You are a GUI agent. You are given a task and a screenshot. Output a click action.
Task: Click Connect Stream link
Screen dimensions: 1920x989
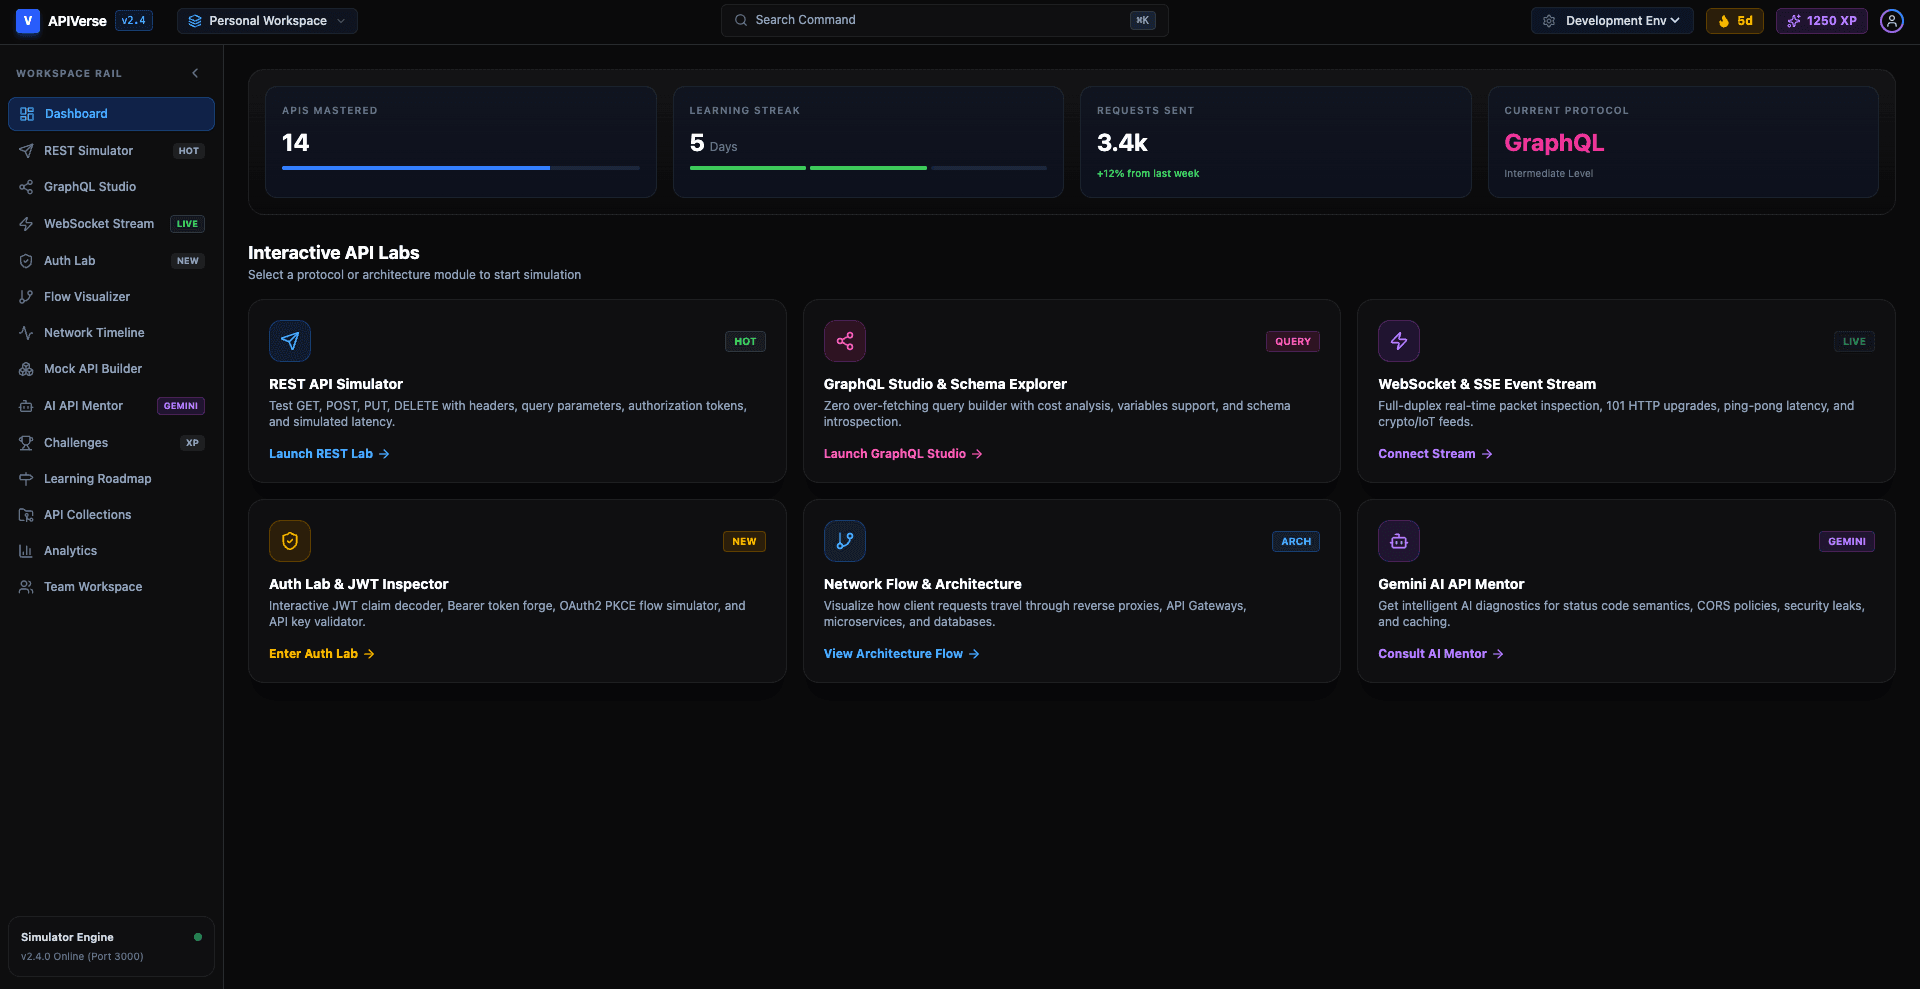(1435, 454)
